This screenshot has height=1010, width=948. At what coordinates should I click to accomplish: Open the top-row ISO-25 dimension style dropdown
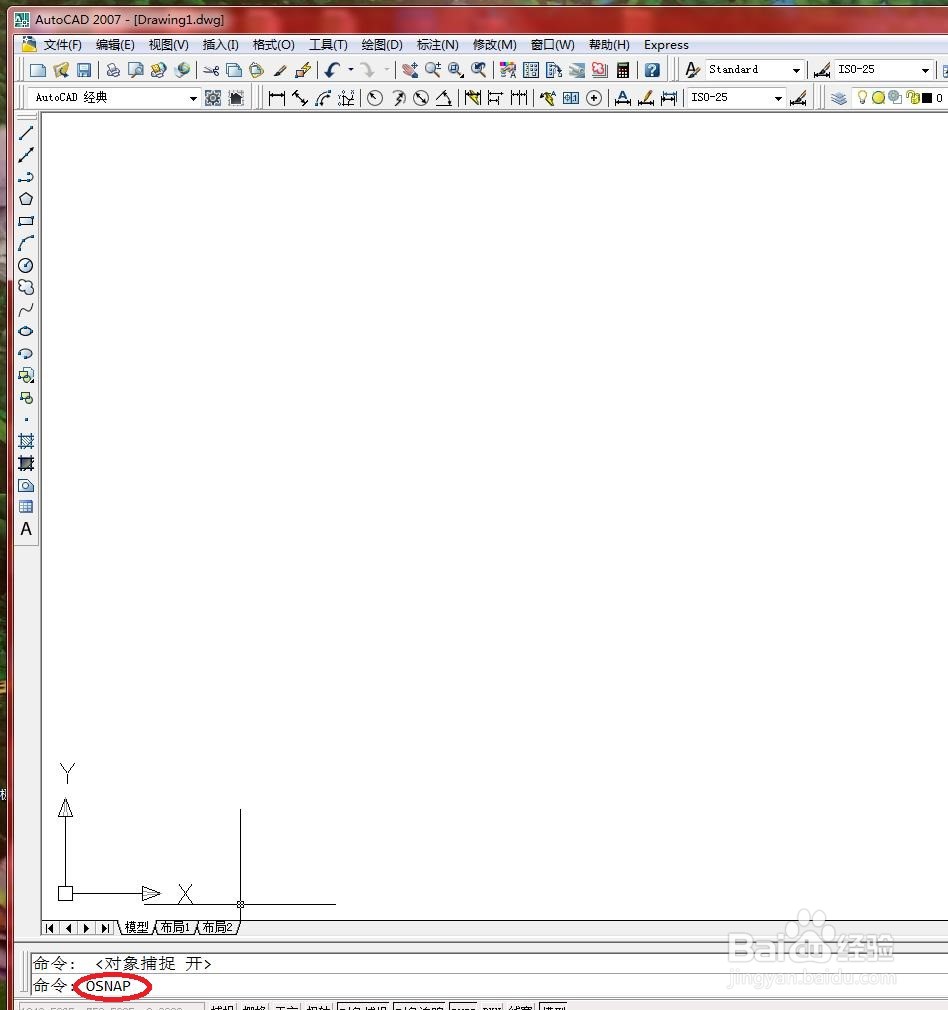click(x=925, y=70)
